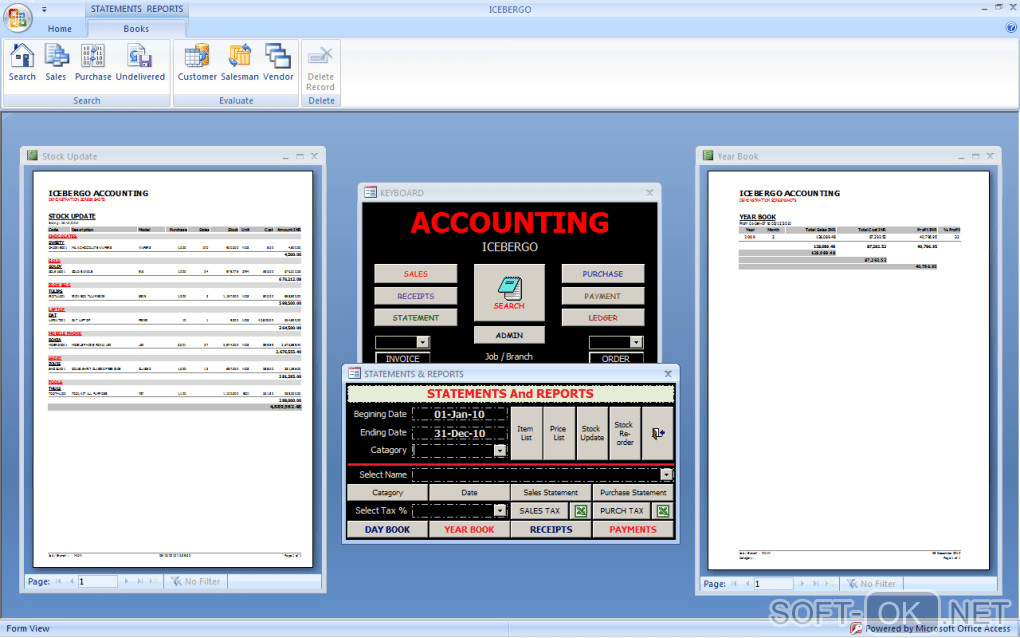
Task: Select the Purchase search ribbon icon
Action: (93, 62)
